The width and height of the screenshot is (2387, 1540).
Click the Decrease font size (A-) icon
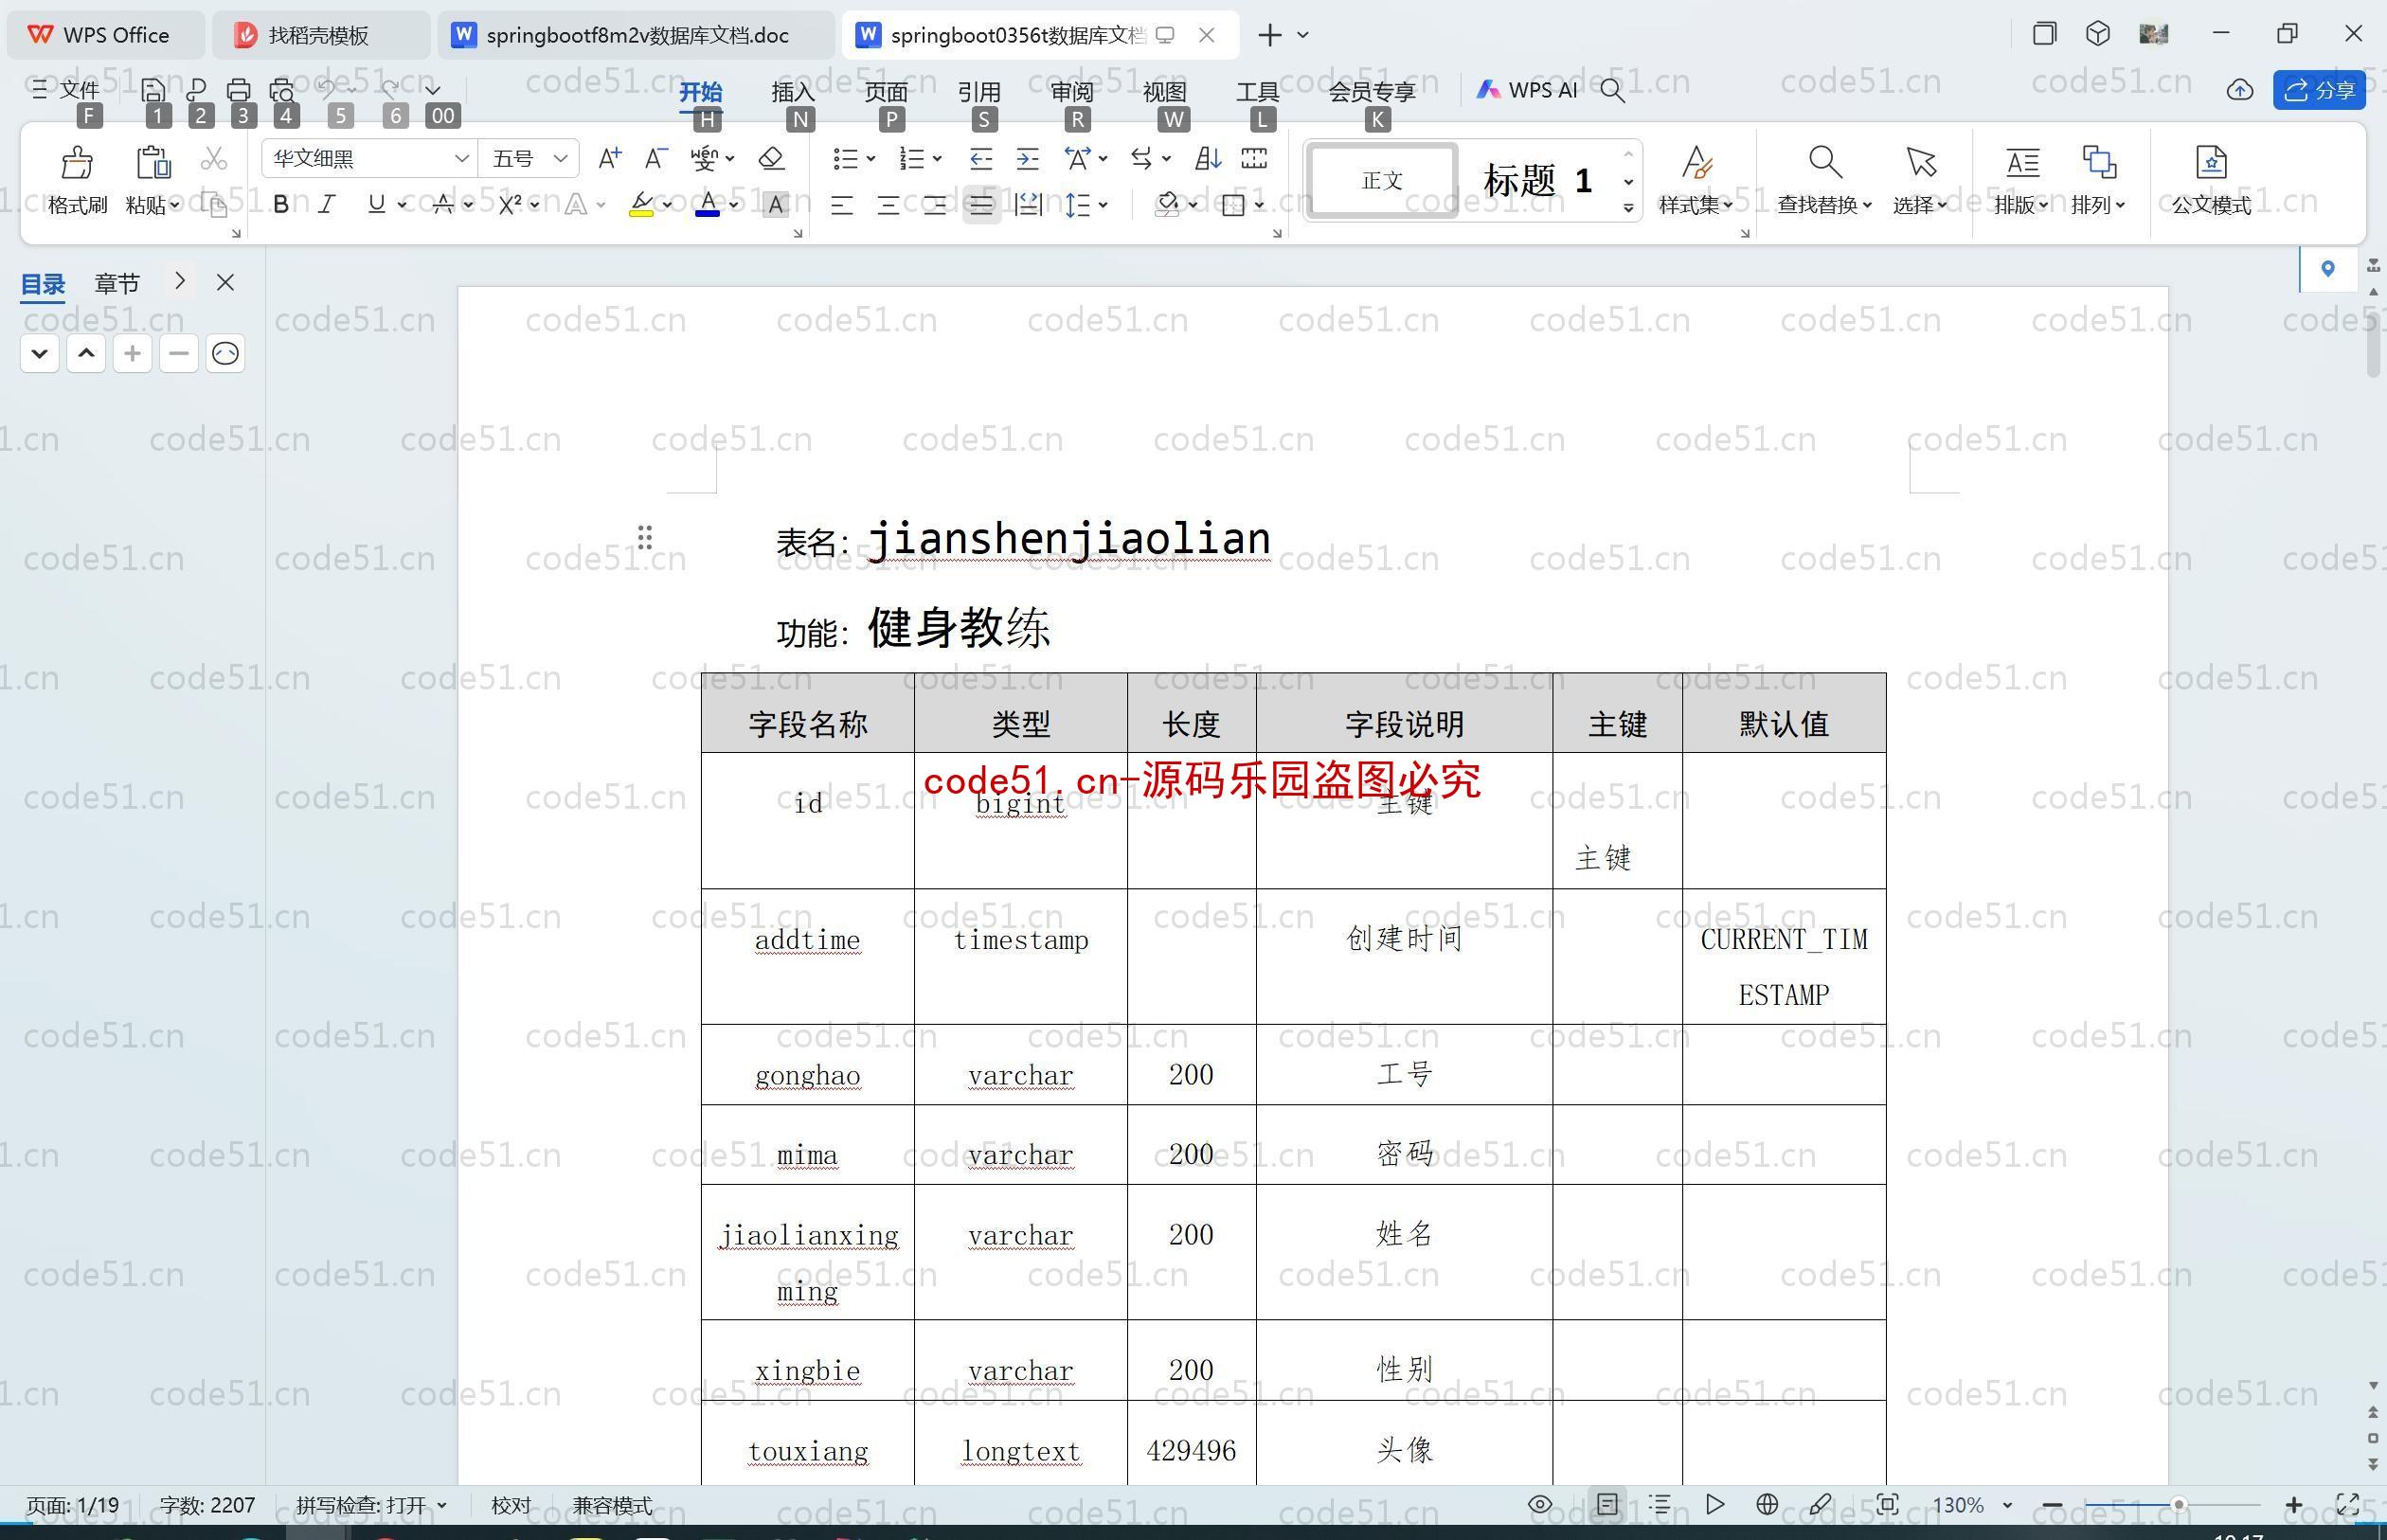coord(656,158)
